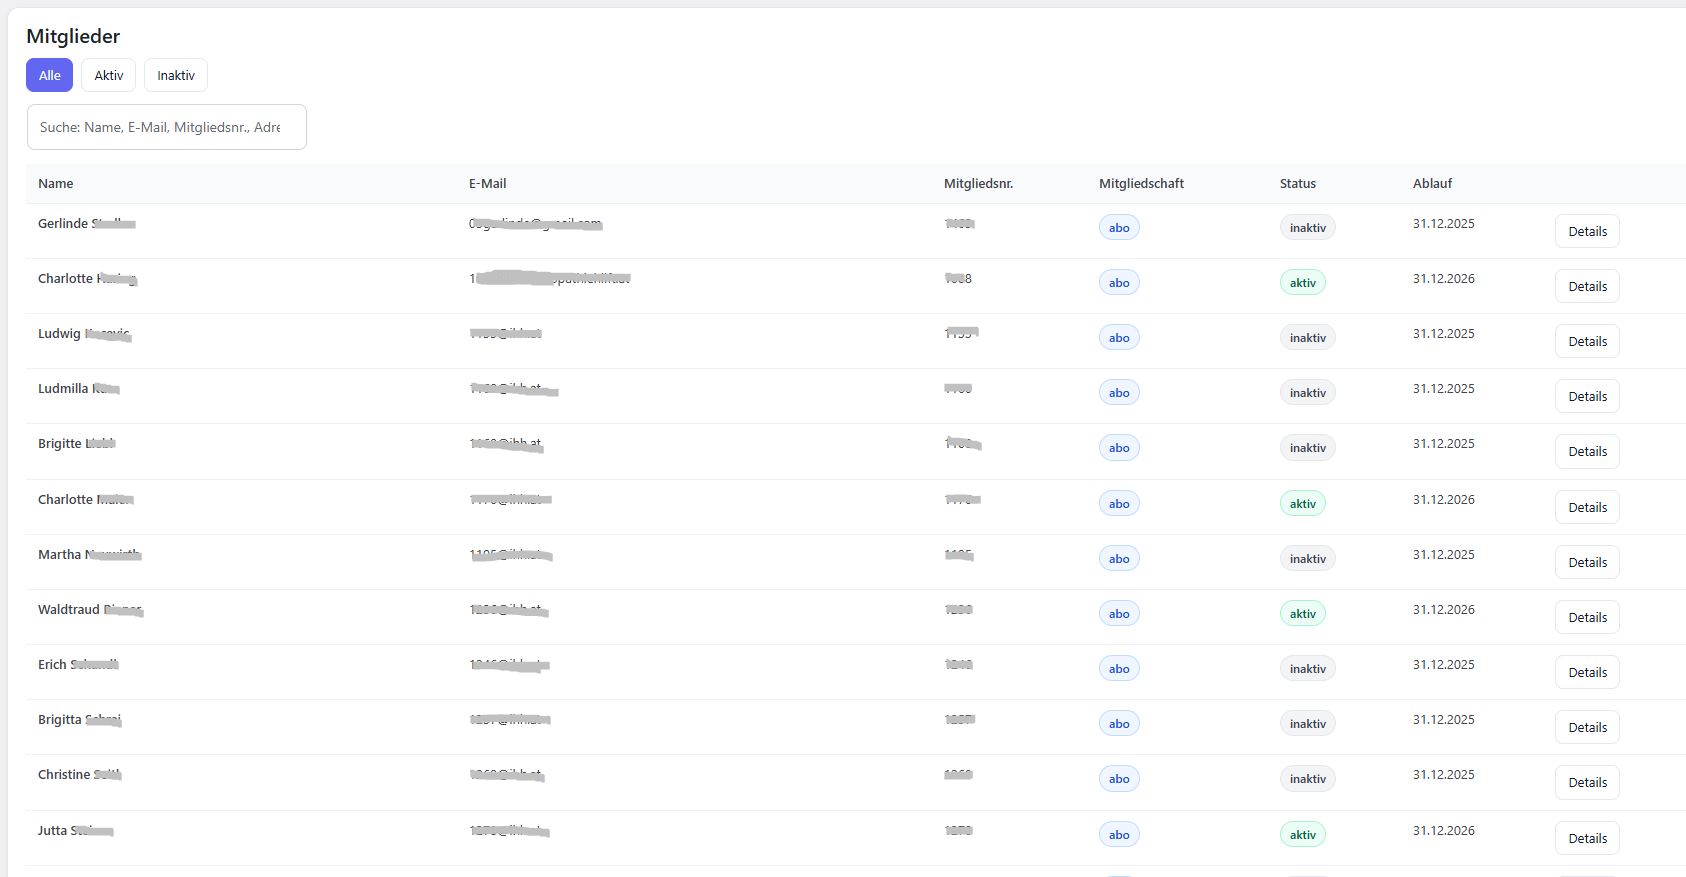Click the "Ablauf" column header
The width and height of the screenshot is (1686, 877).
click(x=1432, y=183)
